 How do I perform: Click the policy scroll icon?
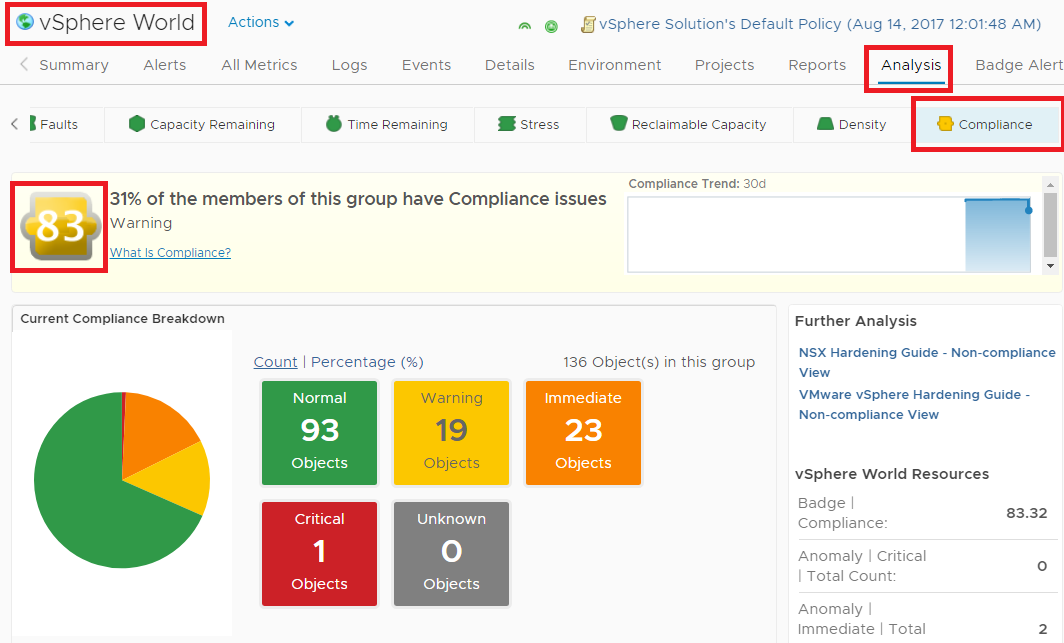pos(588,25)
